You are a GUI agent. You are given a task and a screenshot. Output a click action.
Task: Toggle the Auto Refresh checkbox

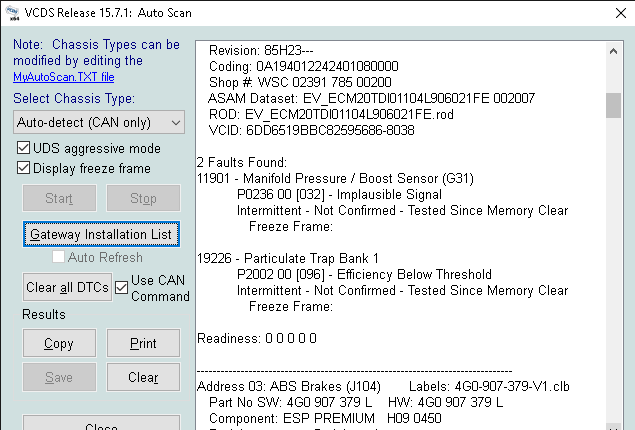58,257
